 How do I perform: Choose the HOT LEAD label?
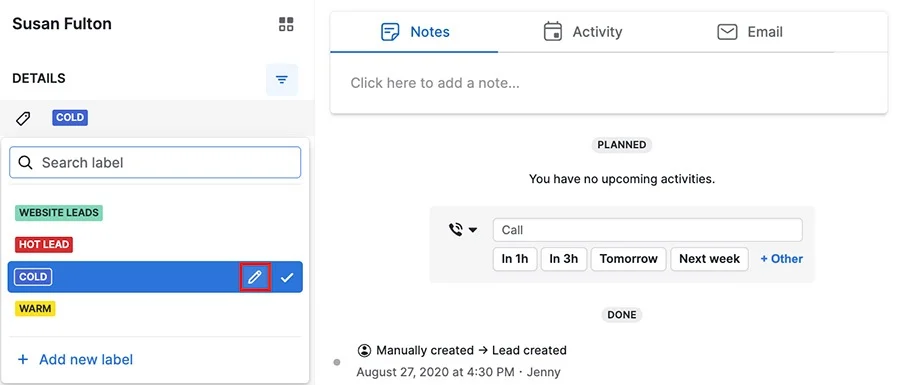44,244
